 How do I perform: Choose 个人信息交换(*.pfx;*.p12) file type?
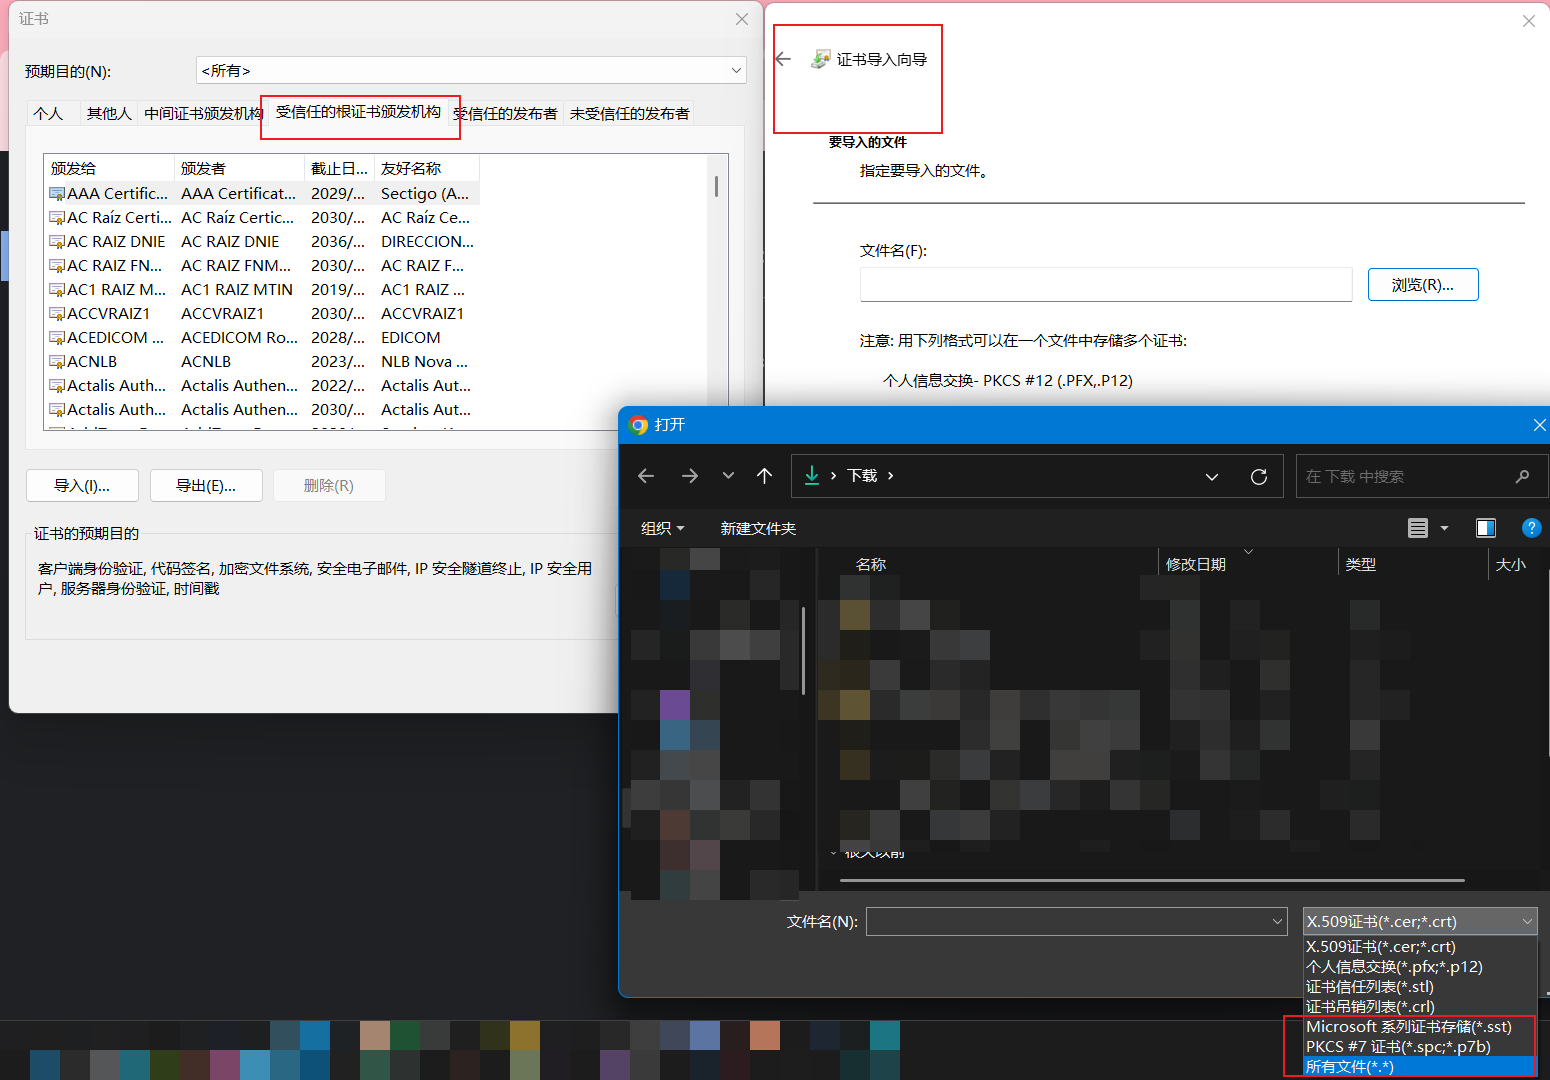pos(1420,967)
